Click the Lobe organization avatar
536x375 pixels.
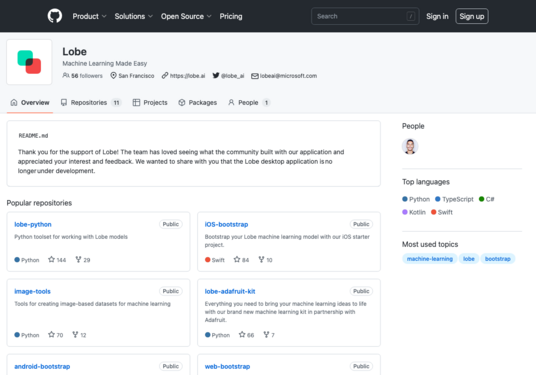[29, 62]
